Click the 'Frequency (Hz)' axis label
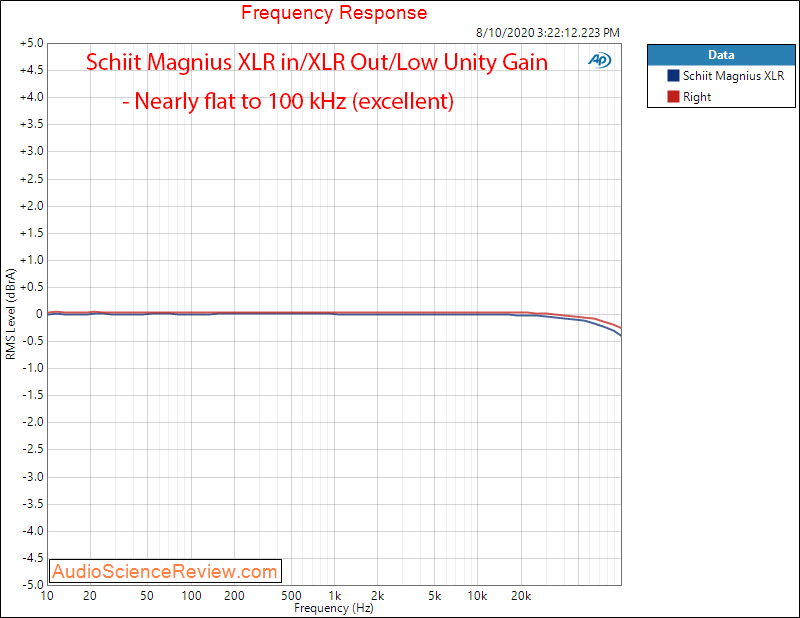This screenshot has height=618, width=800. [x=334, y=608]
